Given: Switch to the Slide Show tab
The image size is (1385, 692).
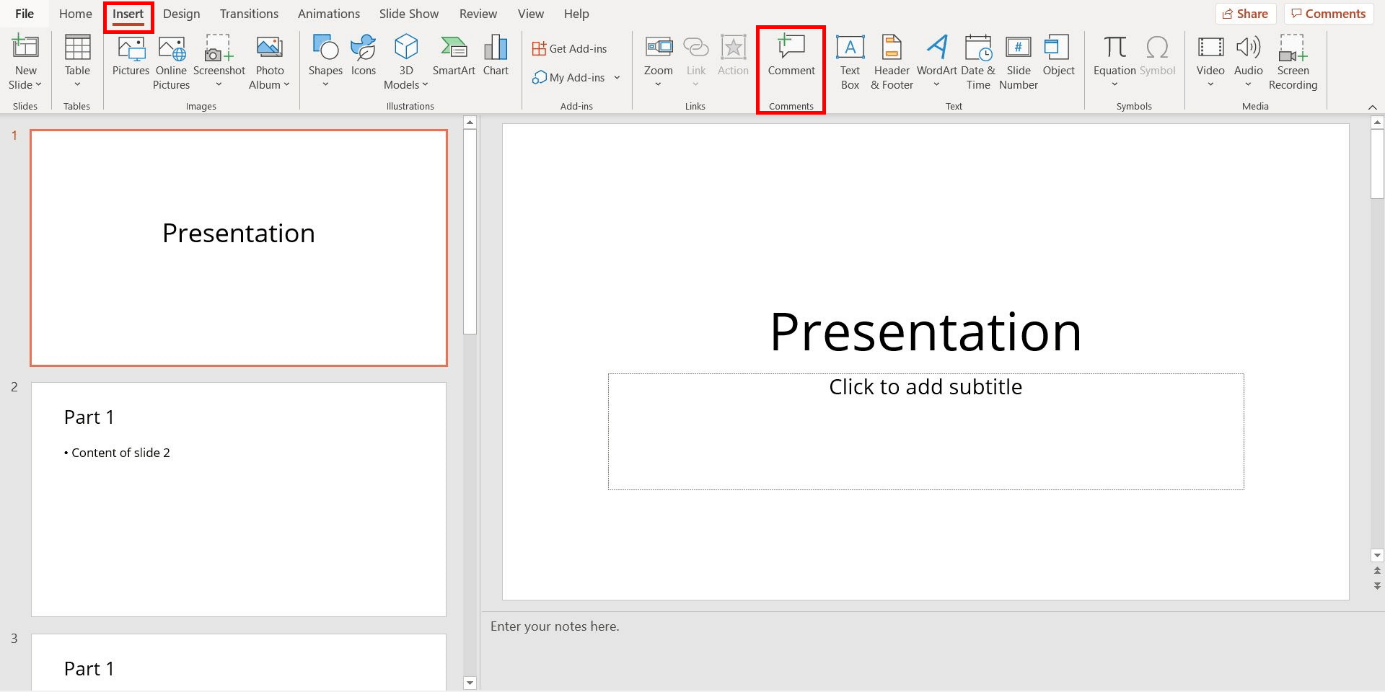Looking at the screenshot, I should click(409, 14).
